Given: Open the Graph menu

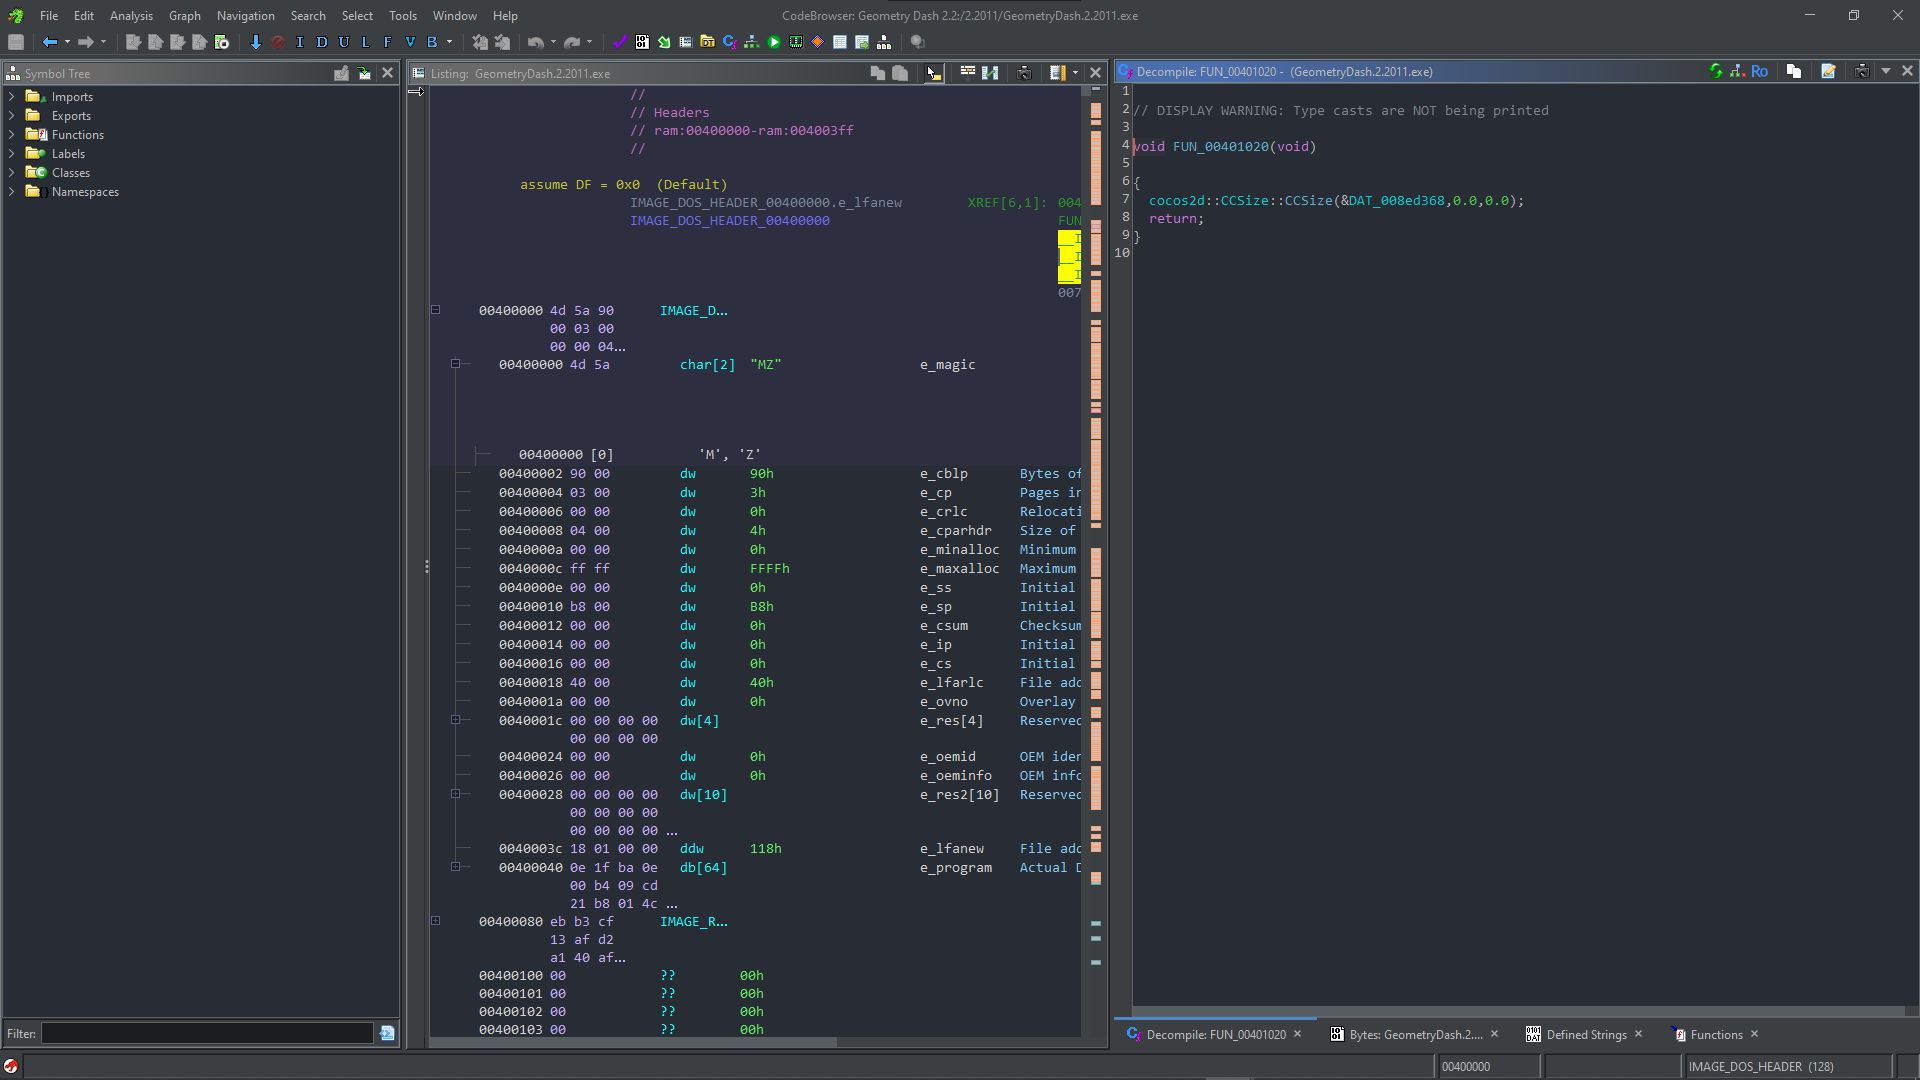Looking at the screenshot, I should [185, 15].
